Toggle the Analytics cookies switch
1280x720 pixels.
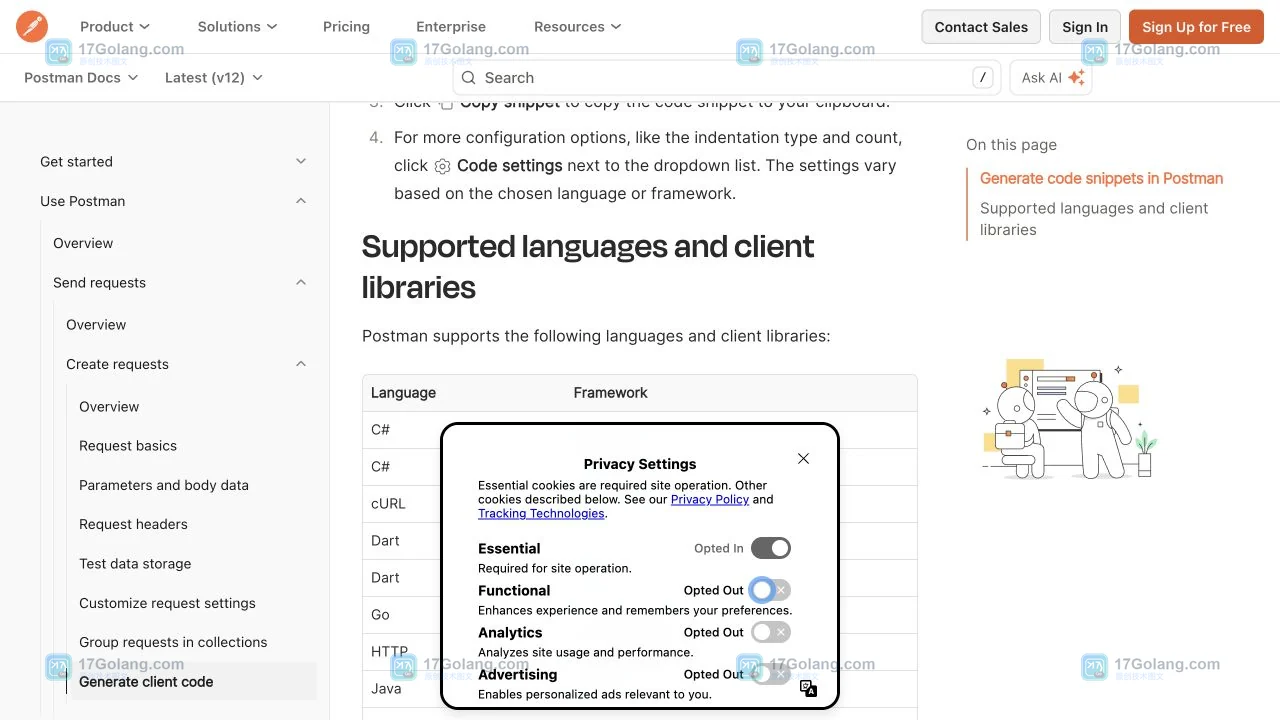click(x=771, y=632)
